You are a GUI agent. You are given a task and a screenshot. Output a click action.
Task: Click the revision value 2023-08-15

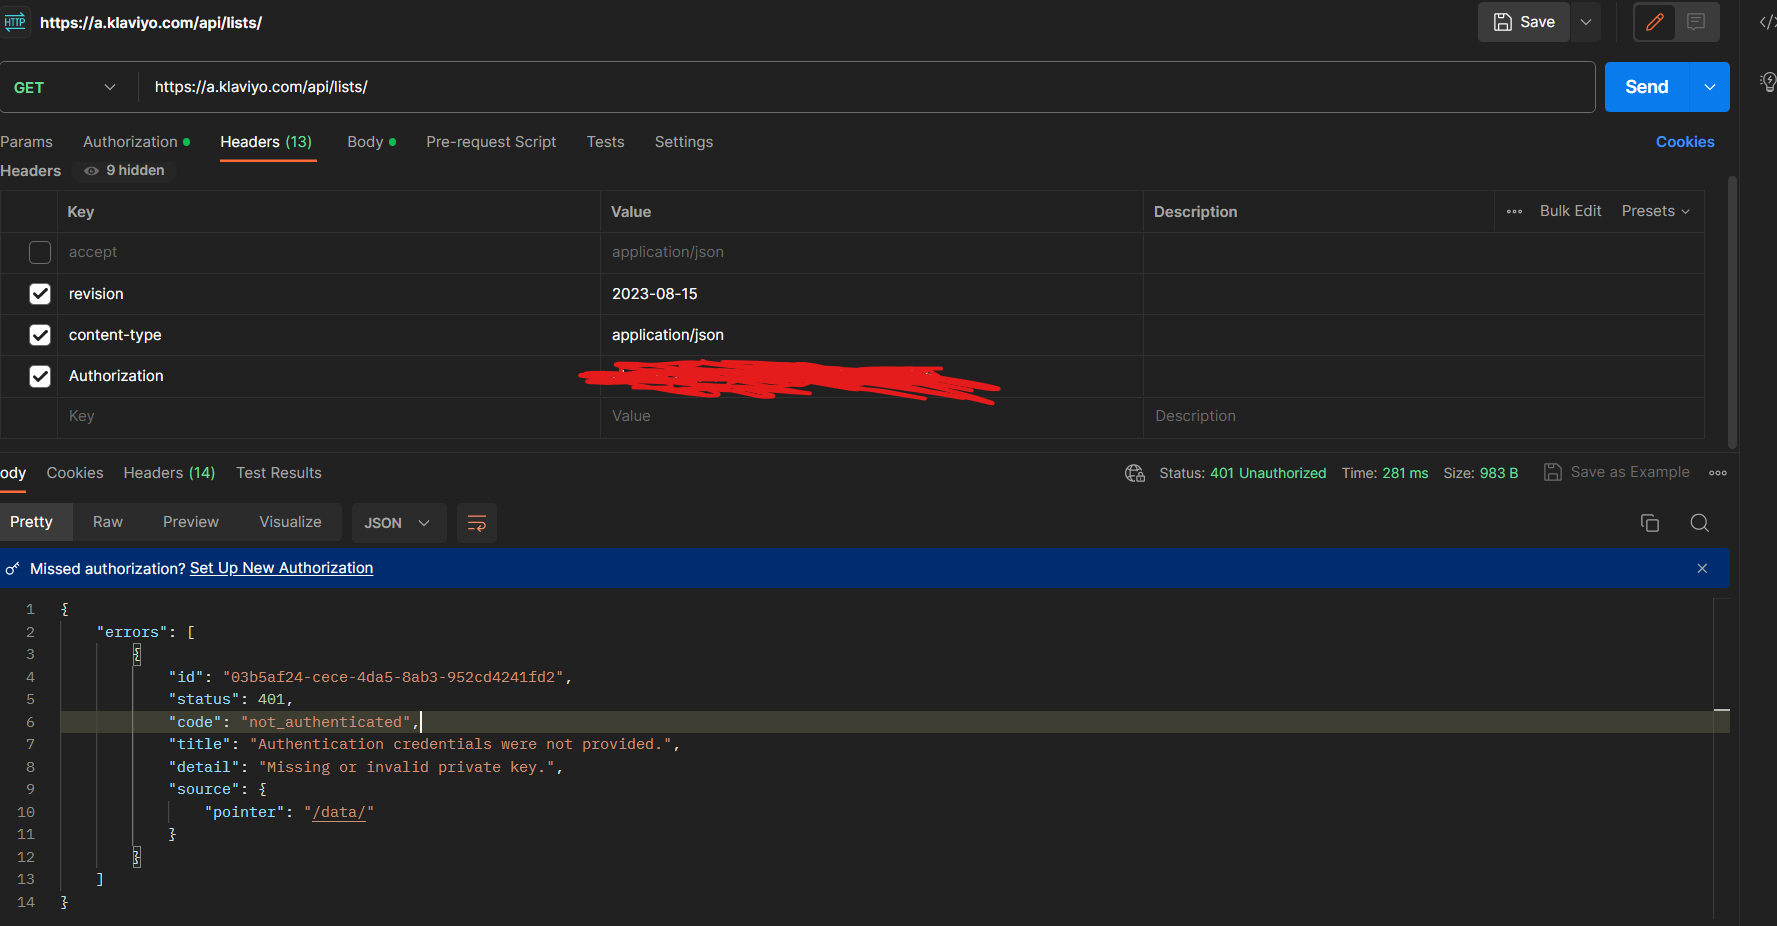(655, 294)
